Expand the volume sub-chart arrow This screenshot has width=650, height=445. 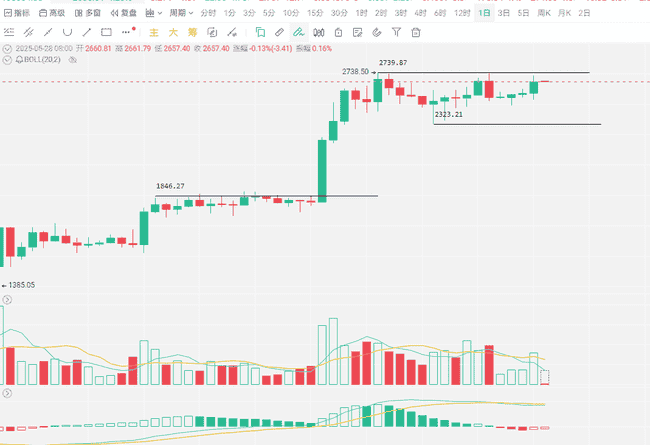[7, 299]
